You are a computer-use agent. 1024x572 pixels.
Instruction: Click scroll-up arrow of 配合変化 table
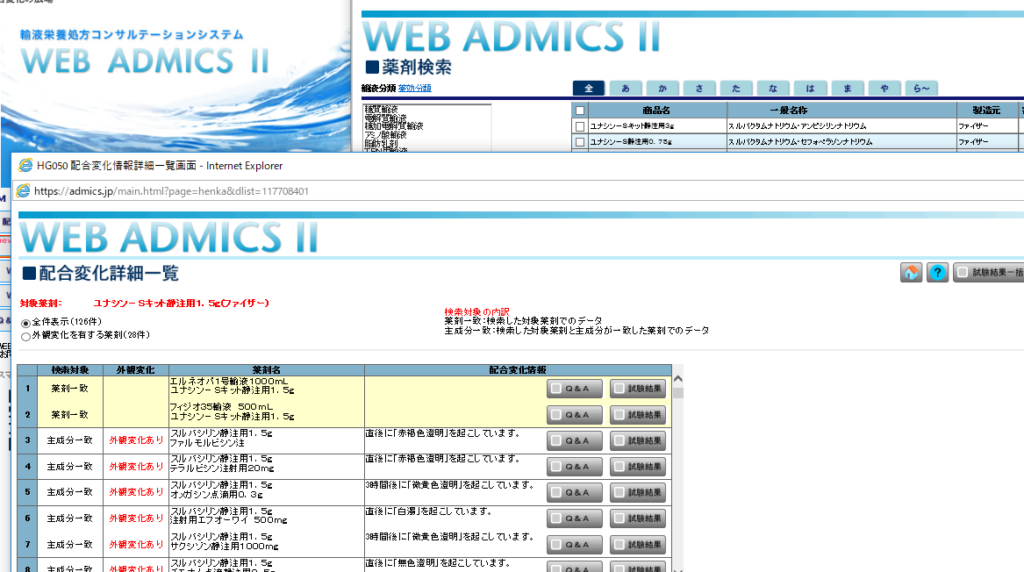click(678, 379)
